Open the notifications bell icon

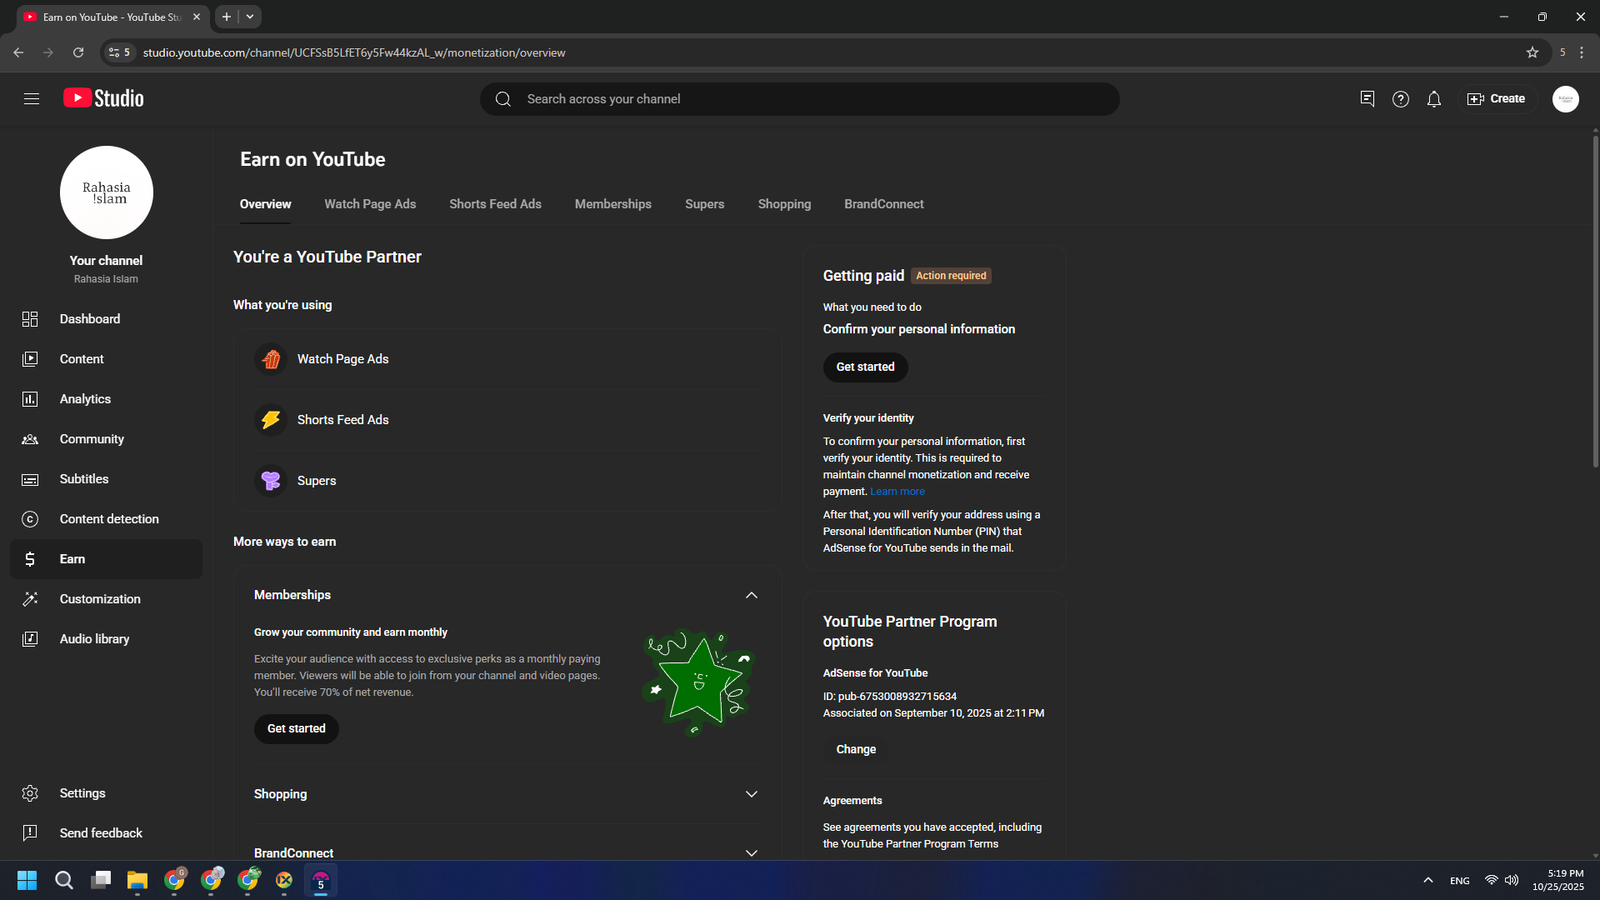tap(1434, 99)
